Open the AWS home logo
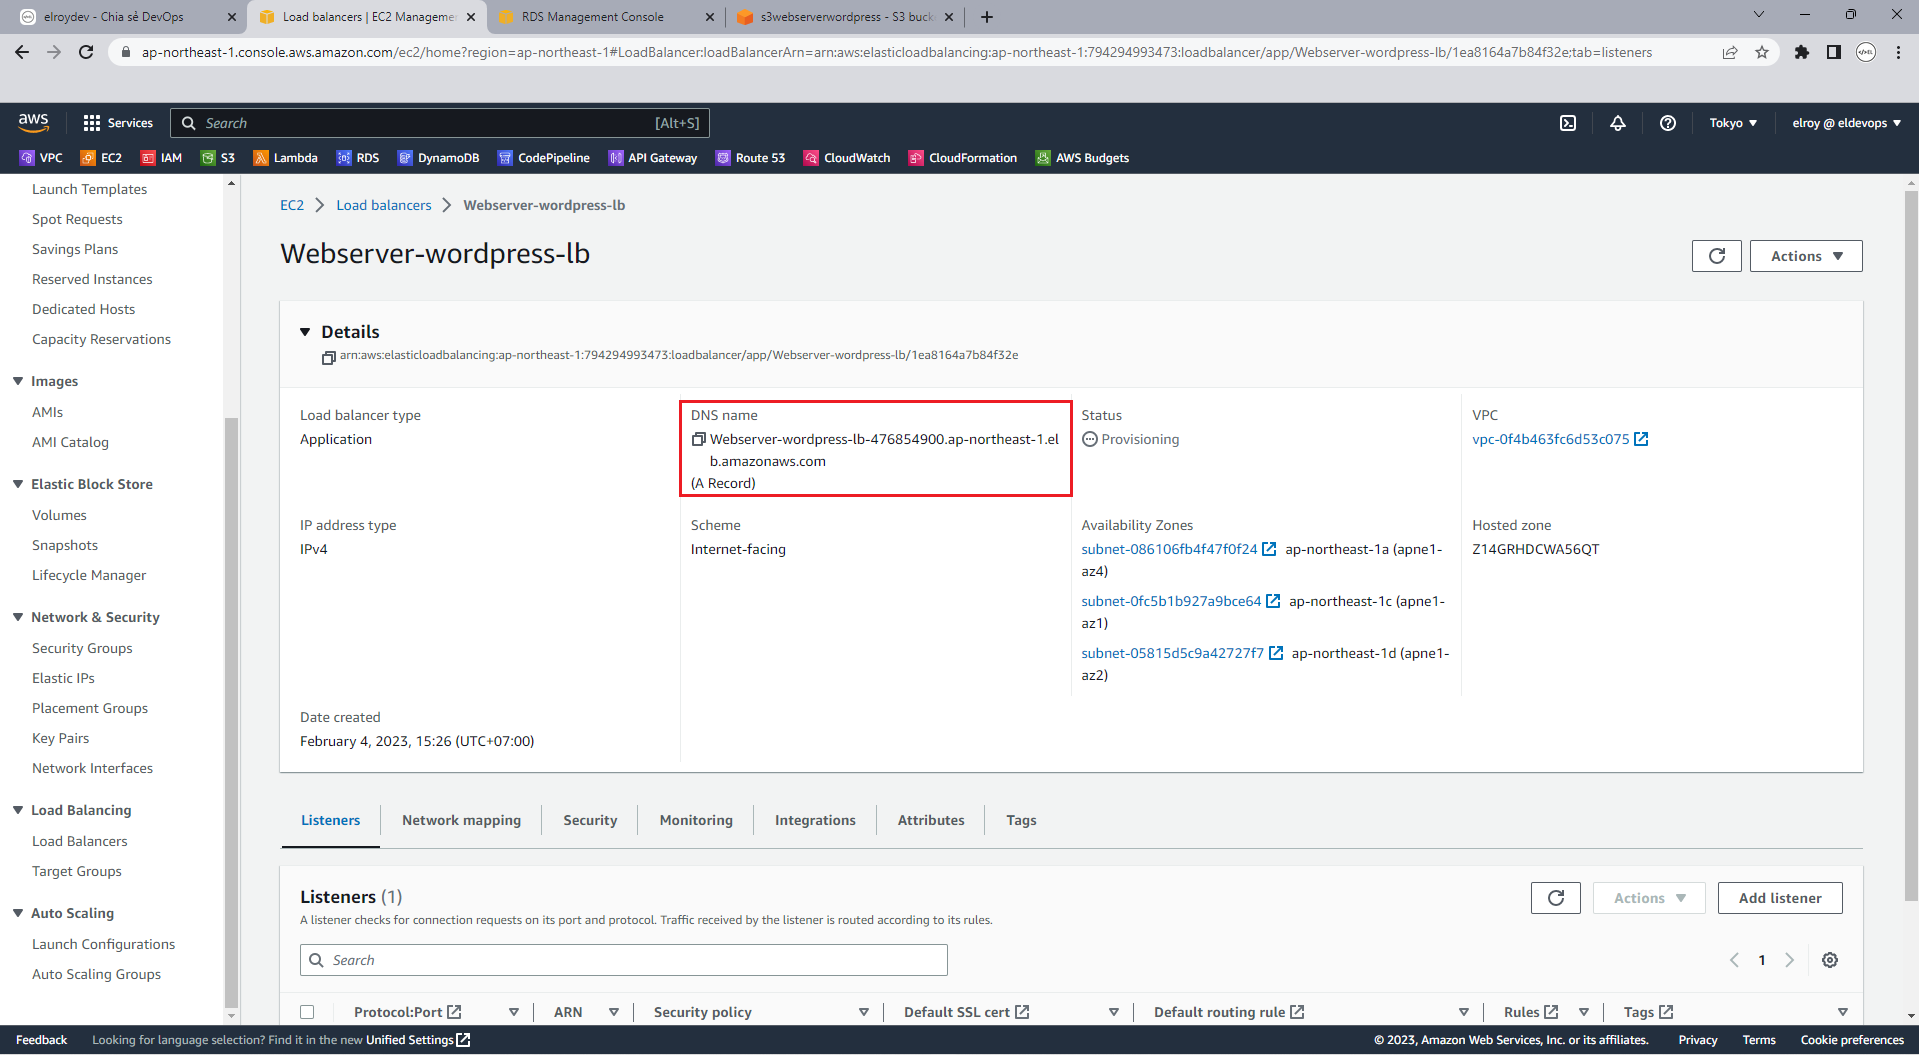 click(33, 122)
